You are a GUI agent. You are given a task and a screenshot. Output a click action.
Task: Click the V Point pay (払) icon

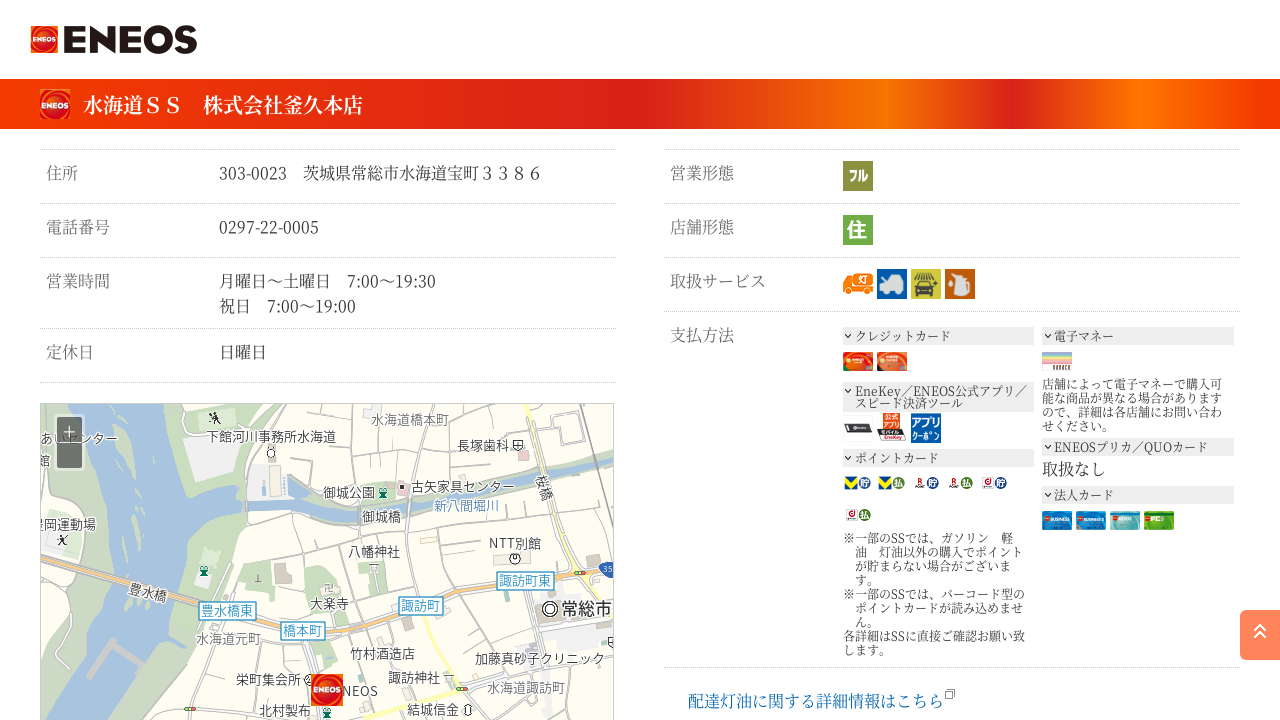pos(892,483)
